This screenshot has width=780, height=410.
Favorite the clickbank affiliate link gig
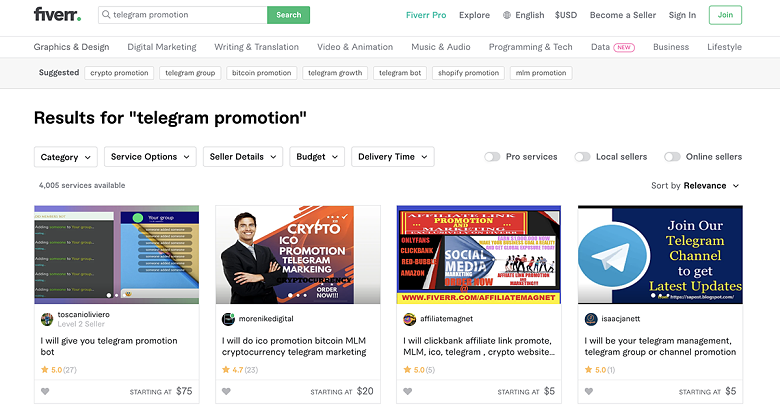point(407,391)
